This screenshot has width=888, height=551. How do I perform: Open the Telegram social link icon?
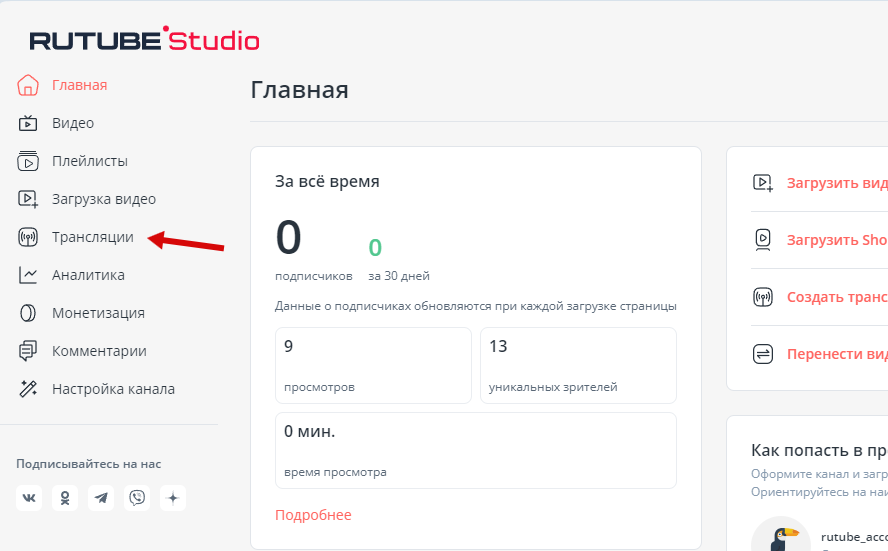[x=101, y=498]
